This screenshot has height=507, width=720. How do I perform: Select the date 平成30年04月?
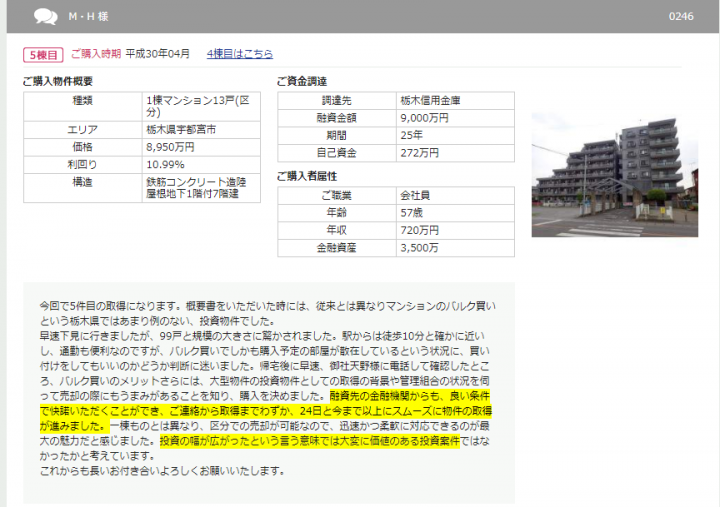(158, 54)
